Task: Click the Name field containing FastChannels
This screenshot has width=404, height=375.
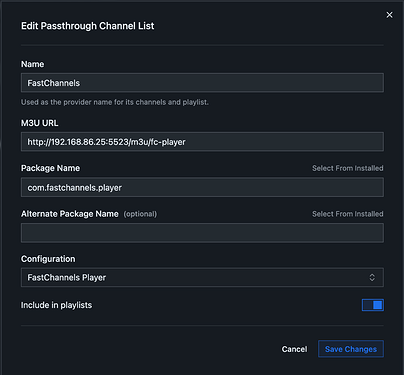Action: click(x=202, y=83)
